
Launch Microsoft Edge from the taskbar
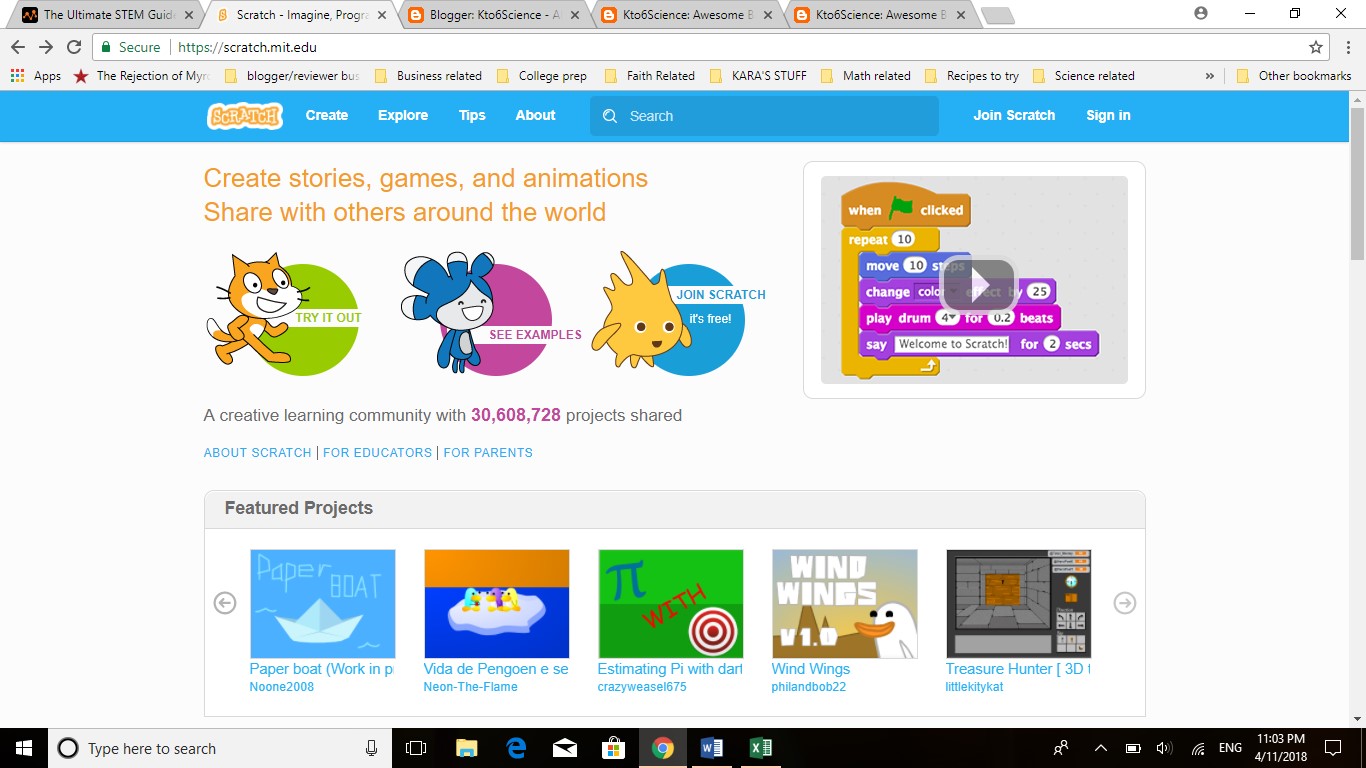click(x=515, y=748)
